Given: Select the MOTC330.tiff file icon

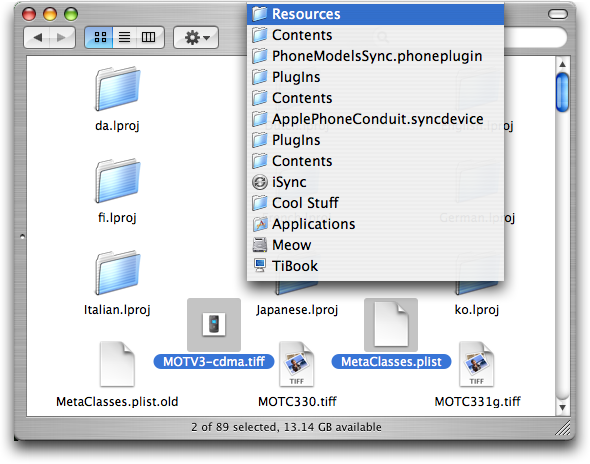Looking at the screenshot, I should [x=297, y=364].
